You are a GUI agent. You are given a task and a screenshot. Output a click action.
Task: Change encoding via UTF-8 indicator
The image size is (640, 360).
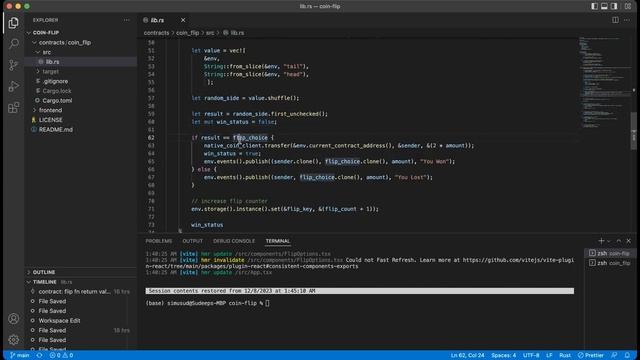pyautogui.click(x=531, y=355)
